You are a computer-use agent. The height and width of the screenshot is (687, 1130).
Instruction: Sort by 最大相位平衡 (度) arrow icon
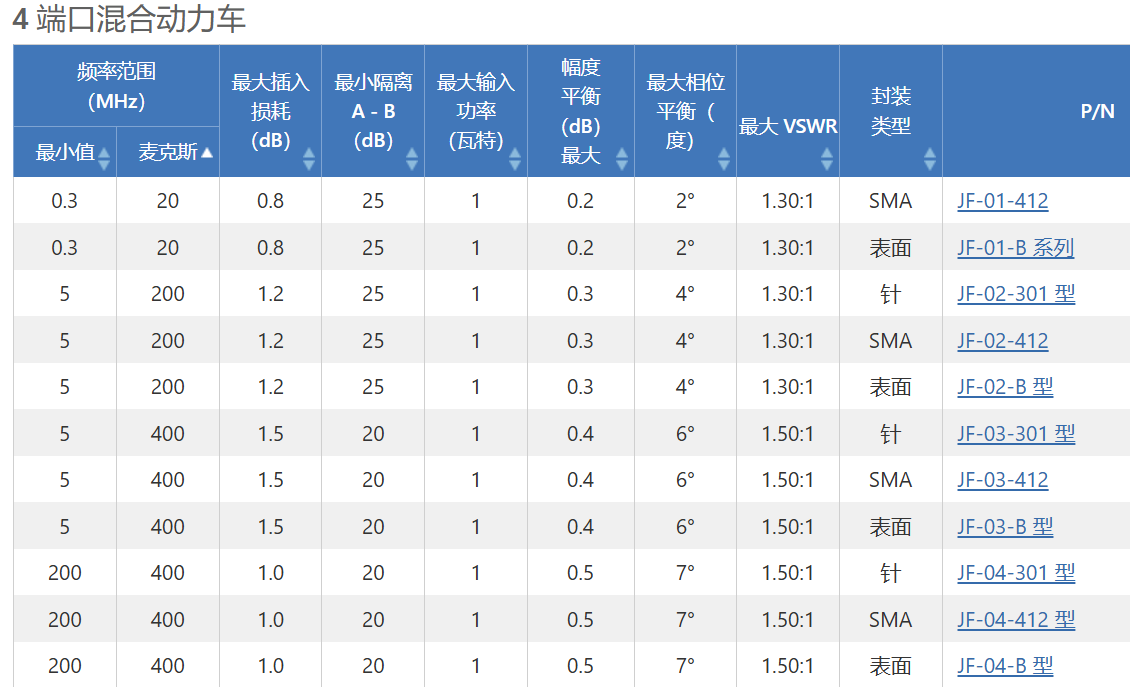click(x=724, y=159)
